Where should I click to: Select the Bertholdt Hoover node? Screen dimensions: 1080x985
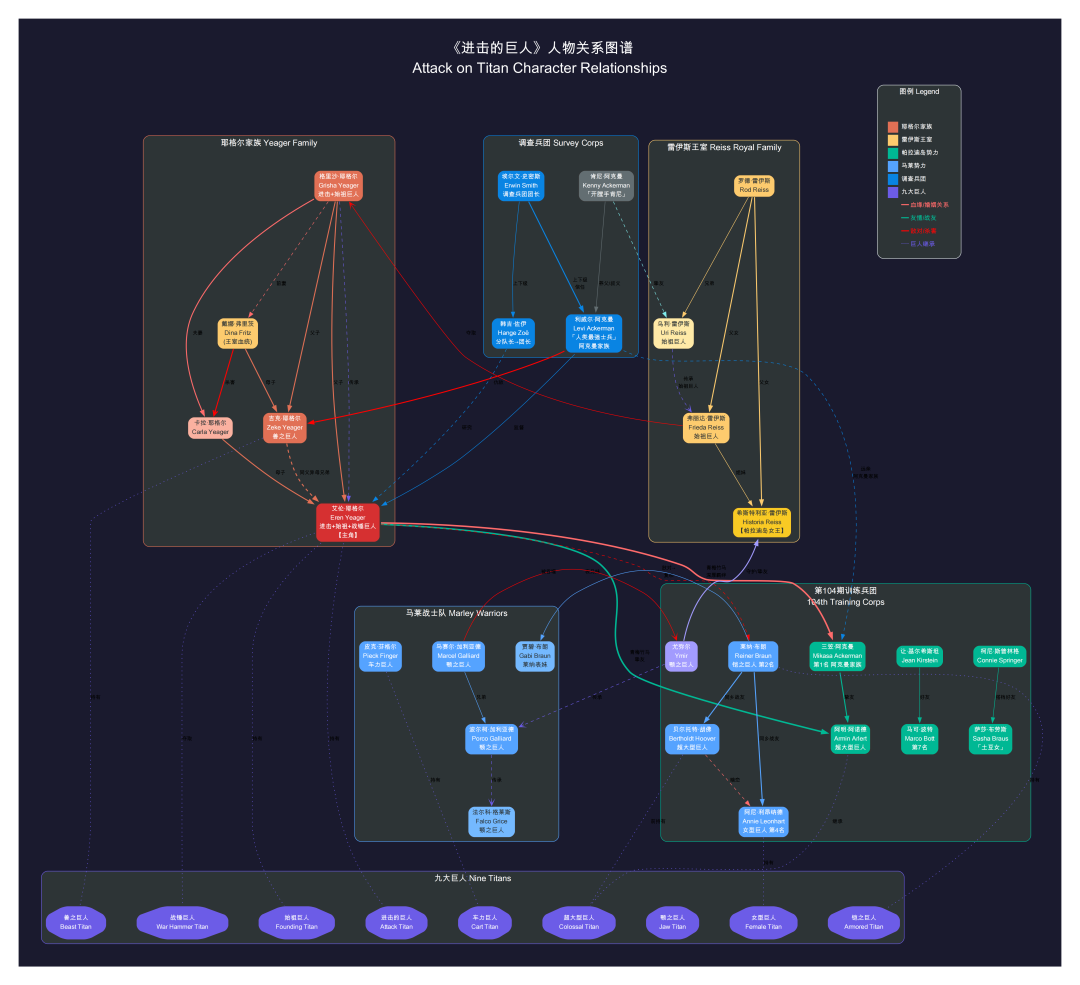tap(692, 739)
